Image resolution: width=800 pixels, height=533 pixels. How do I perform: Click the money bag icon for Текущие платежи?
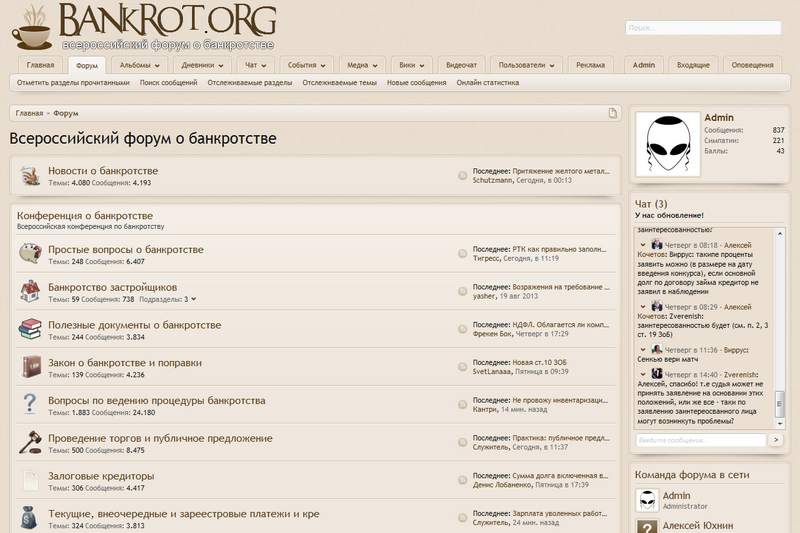click(x=30, y=518)
